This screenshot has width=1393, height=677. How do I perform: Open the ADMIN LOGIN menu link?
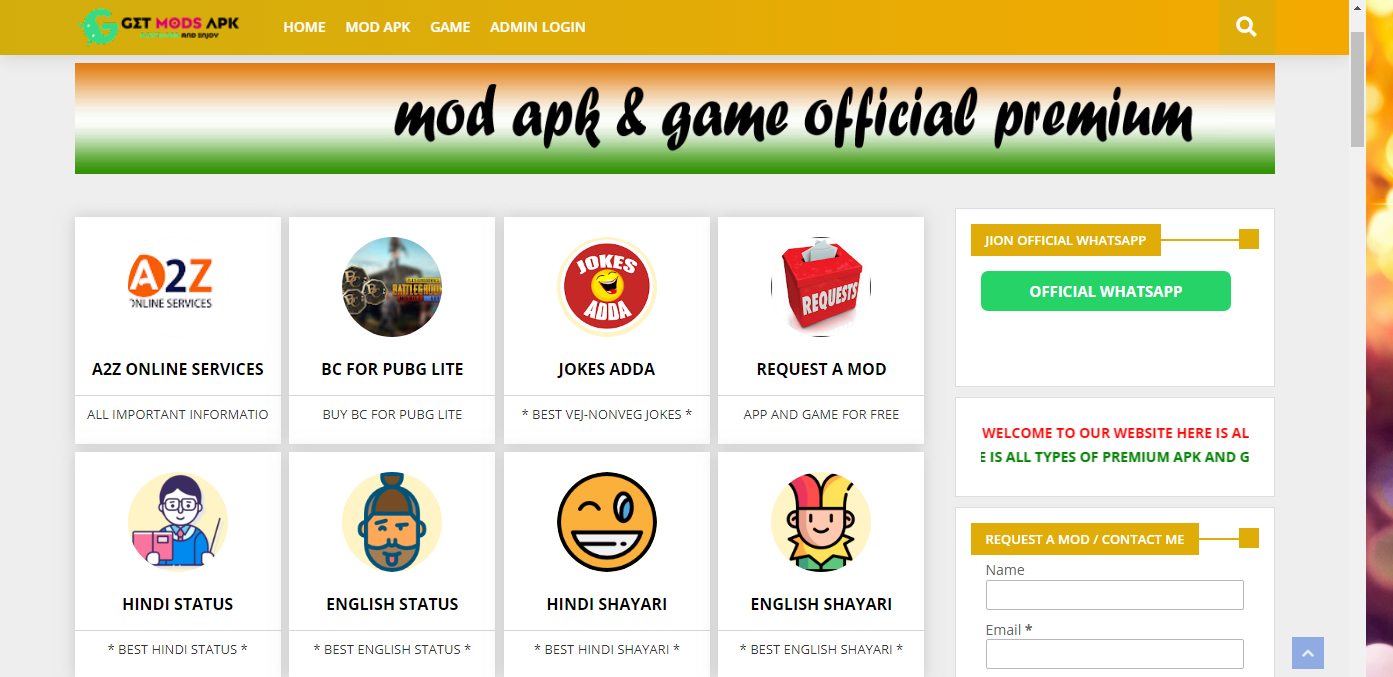[x=538, y=27]
